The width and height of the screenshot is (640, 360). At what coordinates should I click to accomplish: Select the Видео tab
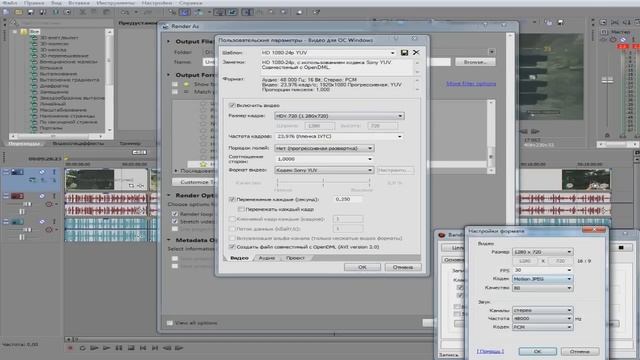click(239, 258)
